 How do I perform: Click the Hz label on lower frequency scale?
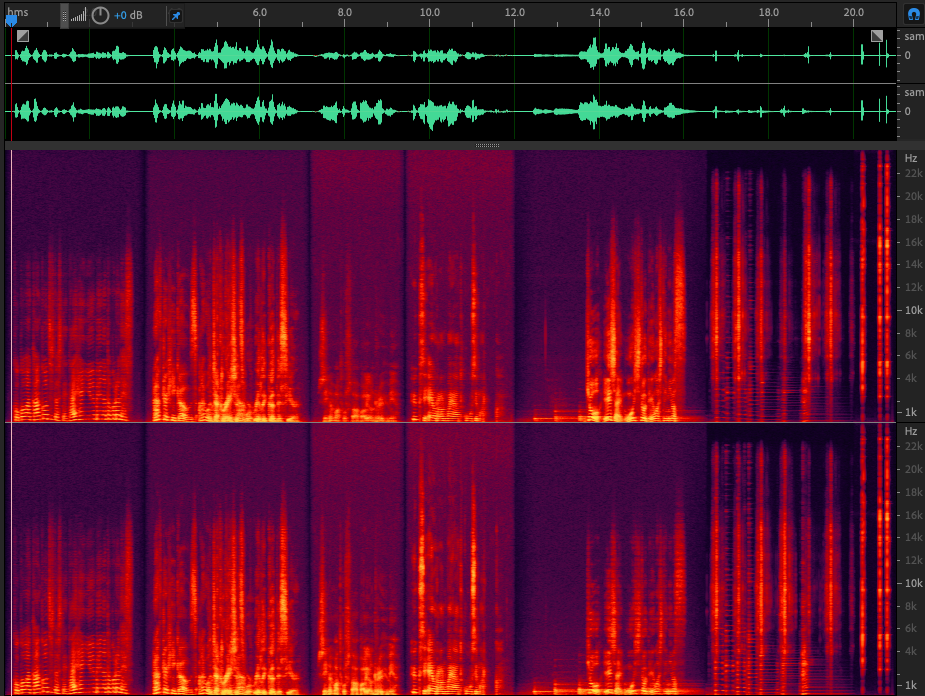pyautogui.click(x=911, y=431)
